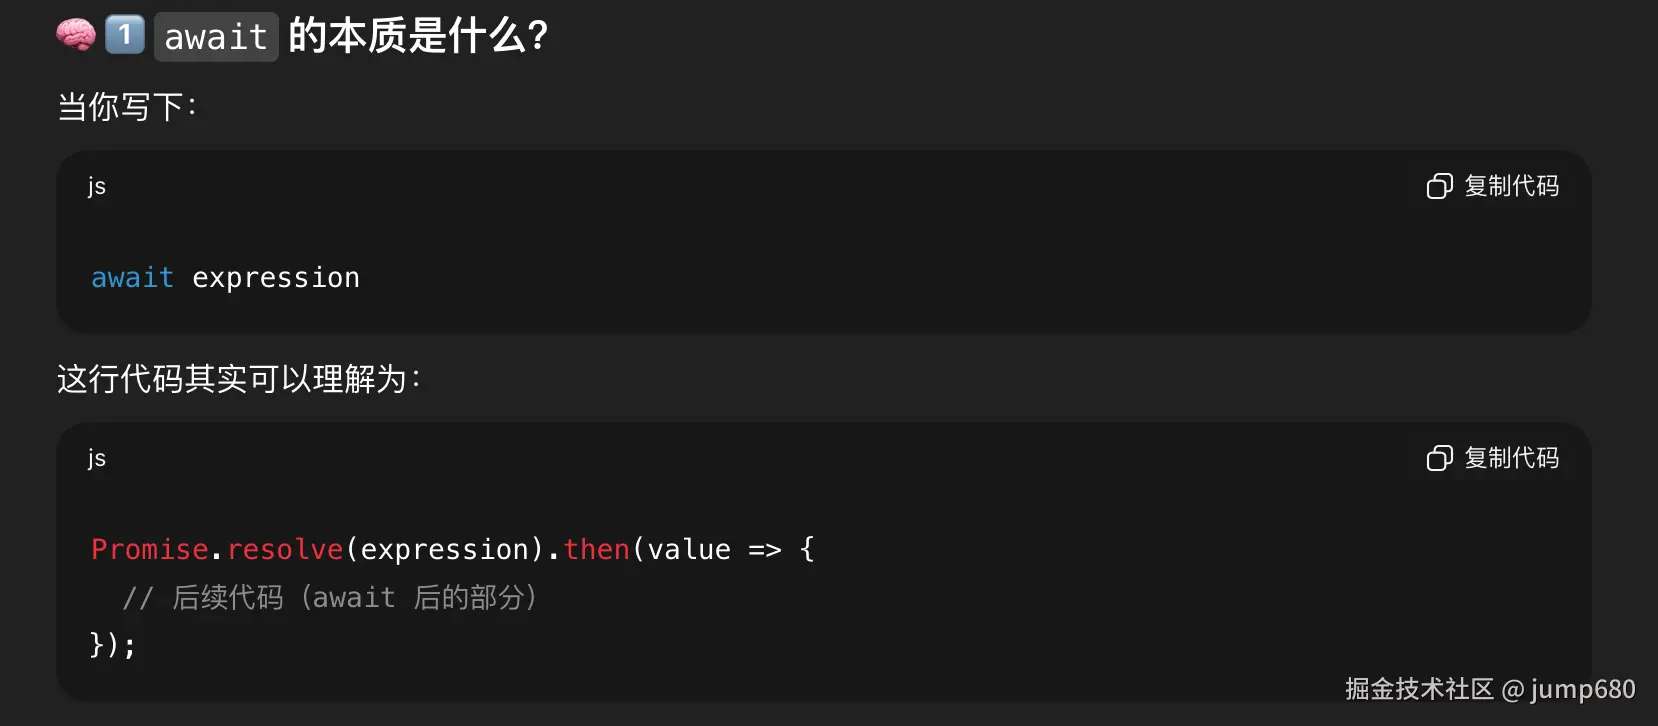Viewport: 1658px width, 726px height.
Task: Click the then method name in the code
Action: 596,550
